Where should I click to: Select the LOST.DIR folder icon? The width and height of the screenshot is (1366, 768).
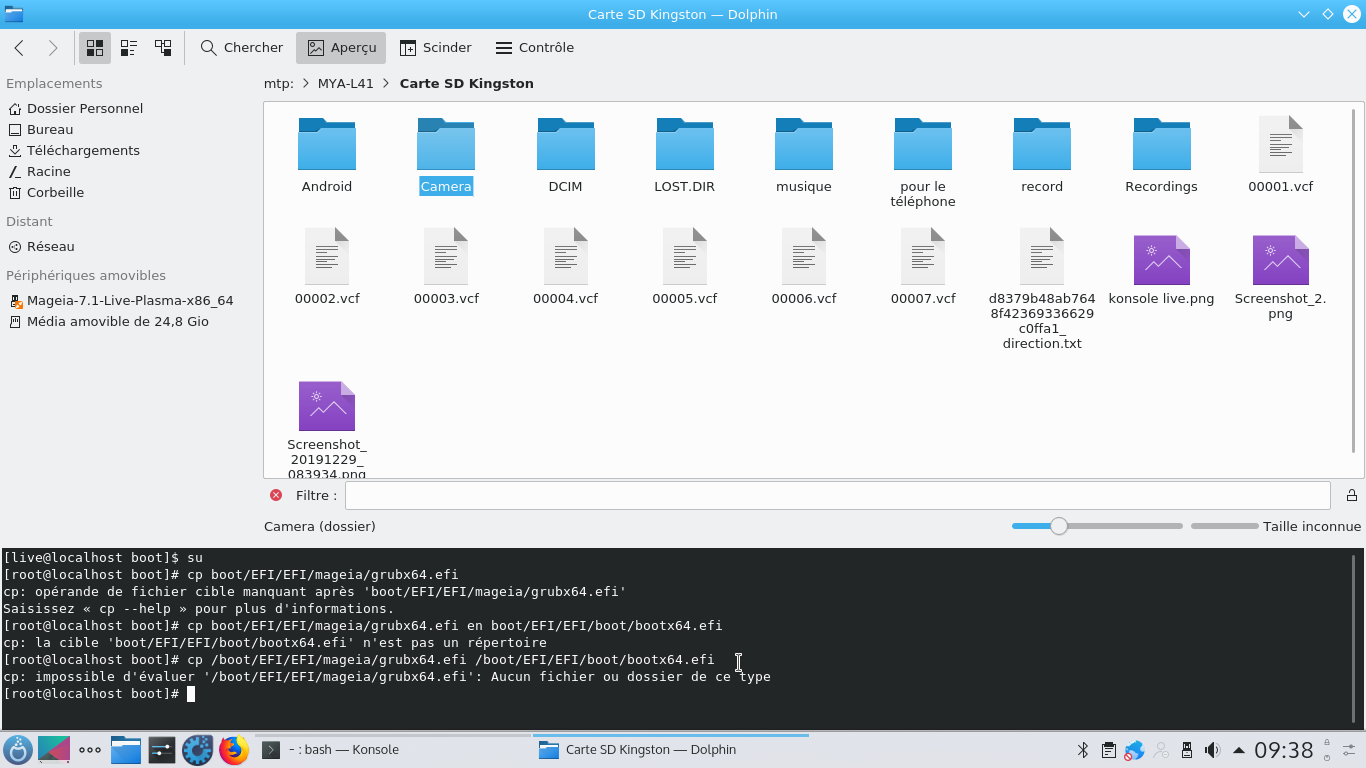(685, 144)
